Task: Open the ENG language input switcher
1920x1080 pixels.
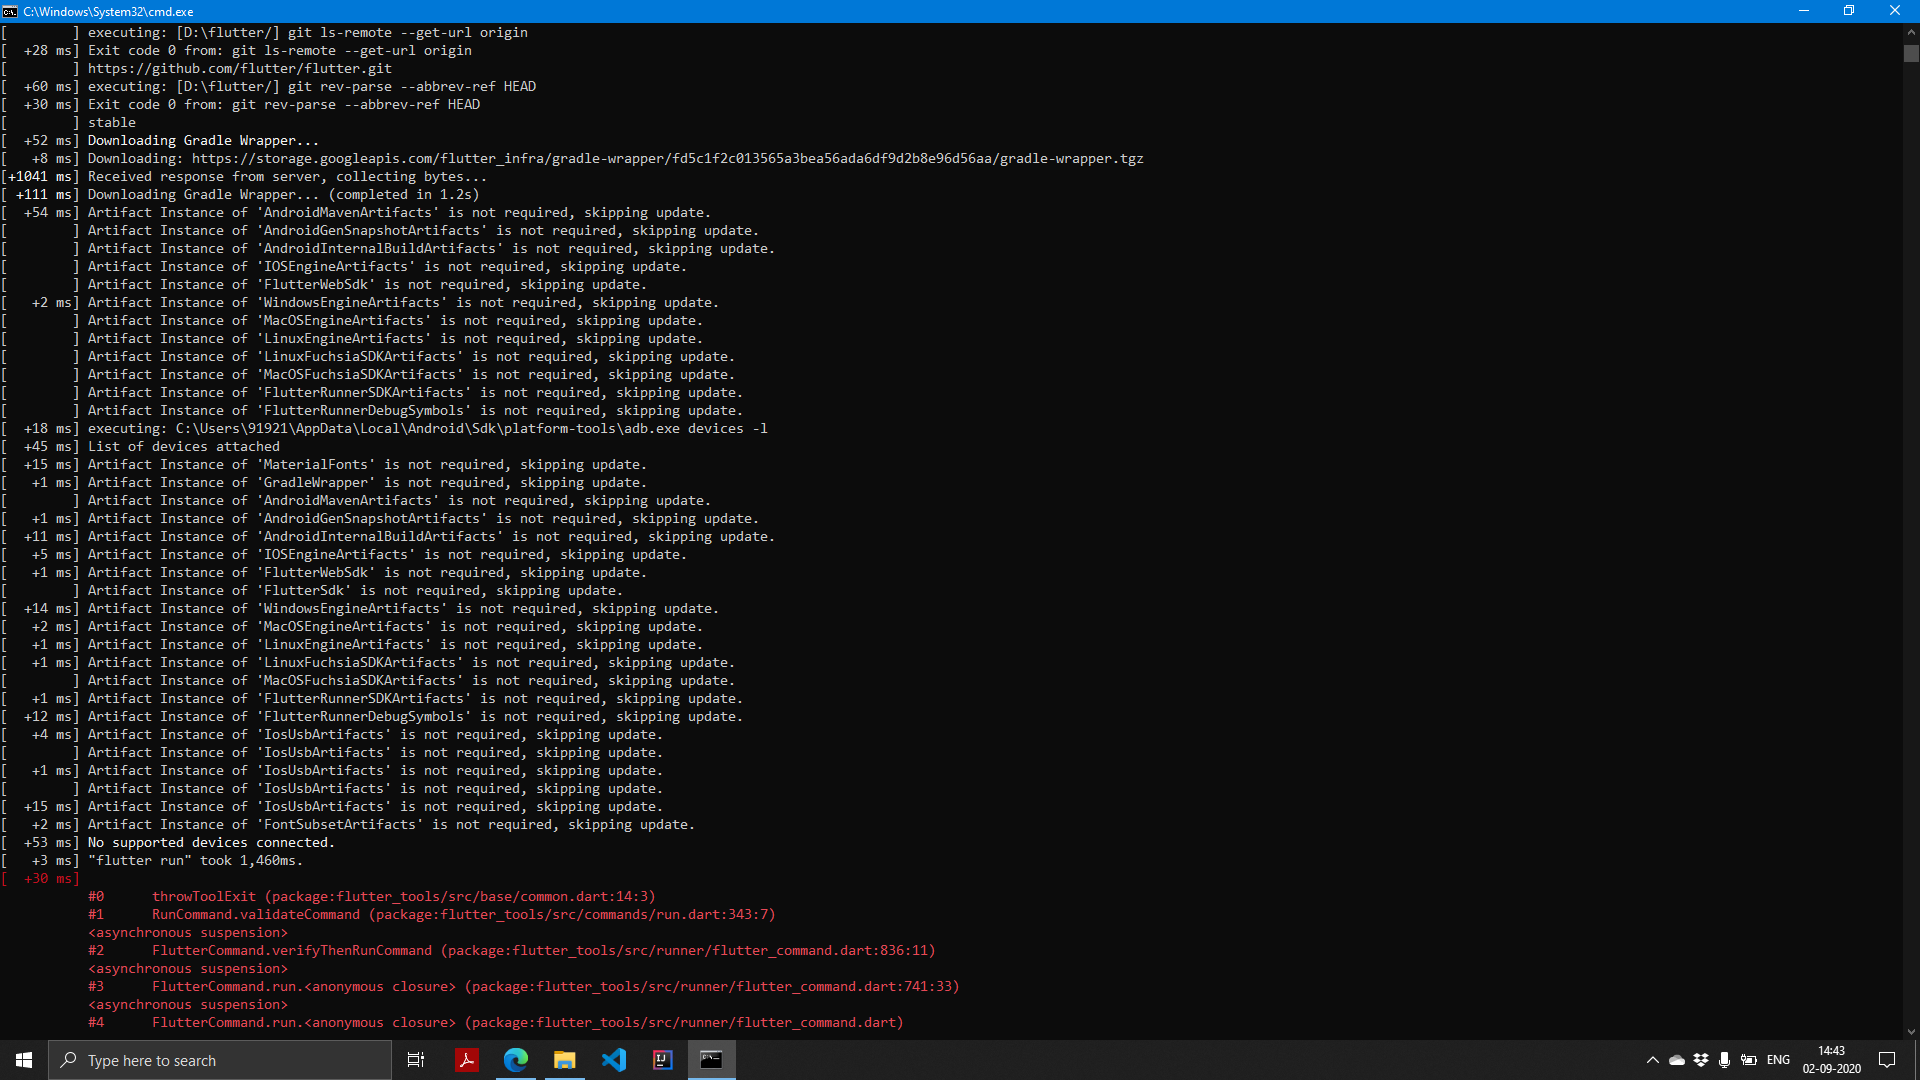Action: click(x=1780, y=1060)
